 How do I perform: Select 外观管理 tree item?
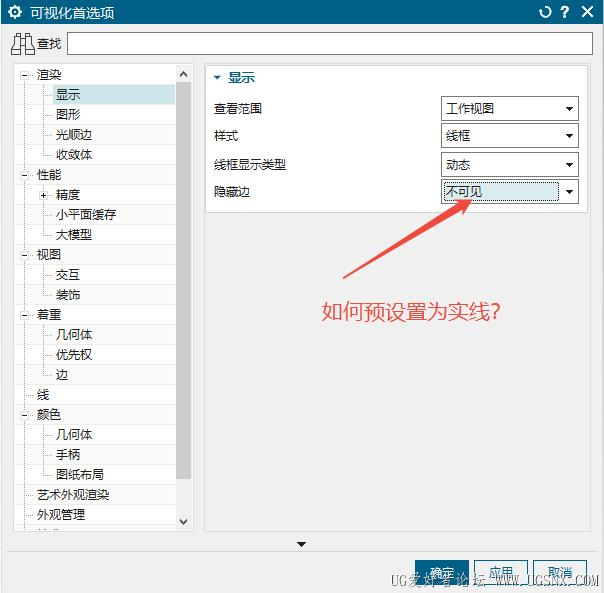[61, 515]
